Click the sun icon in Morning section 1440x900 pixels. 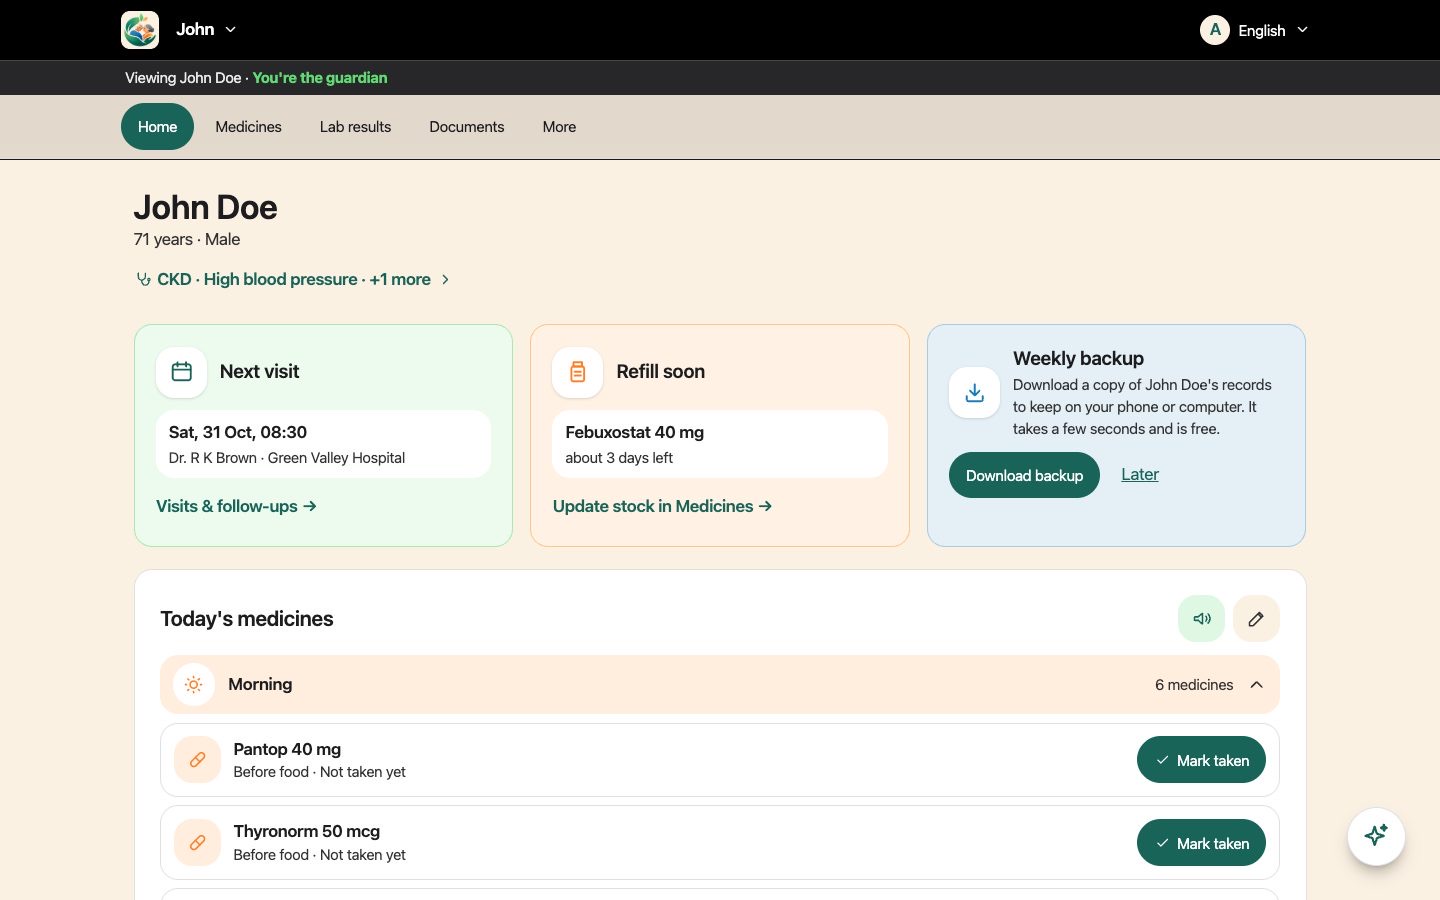click(194, 685)
